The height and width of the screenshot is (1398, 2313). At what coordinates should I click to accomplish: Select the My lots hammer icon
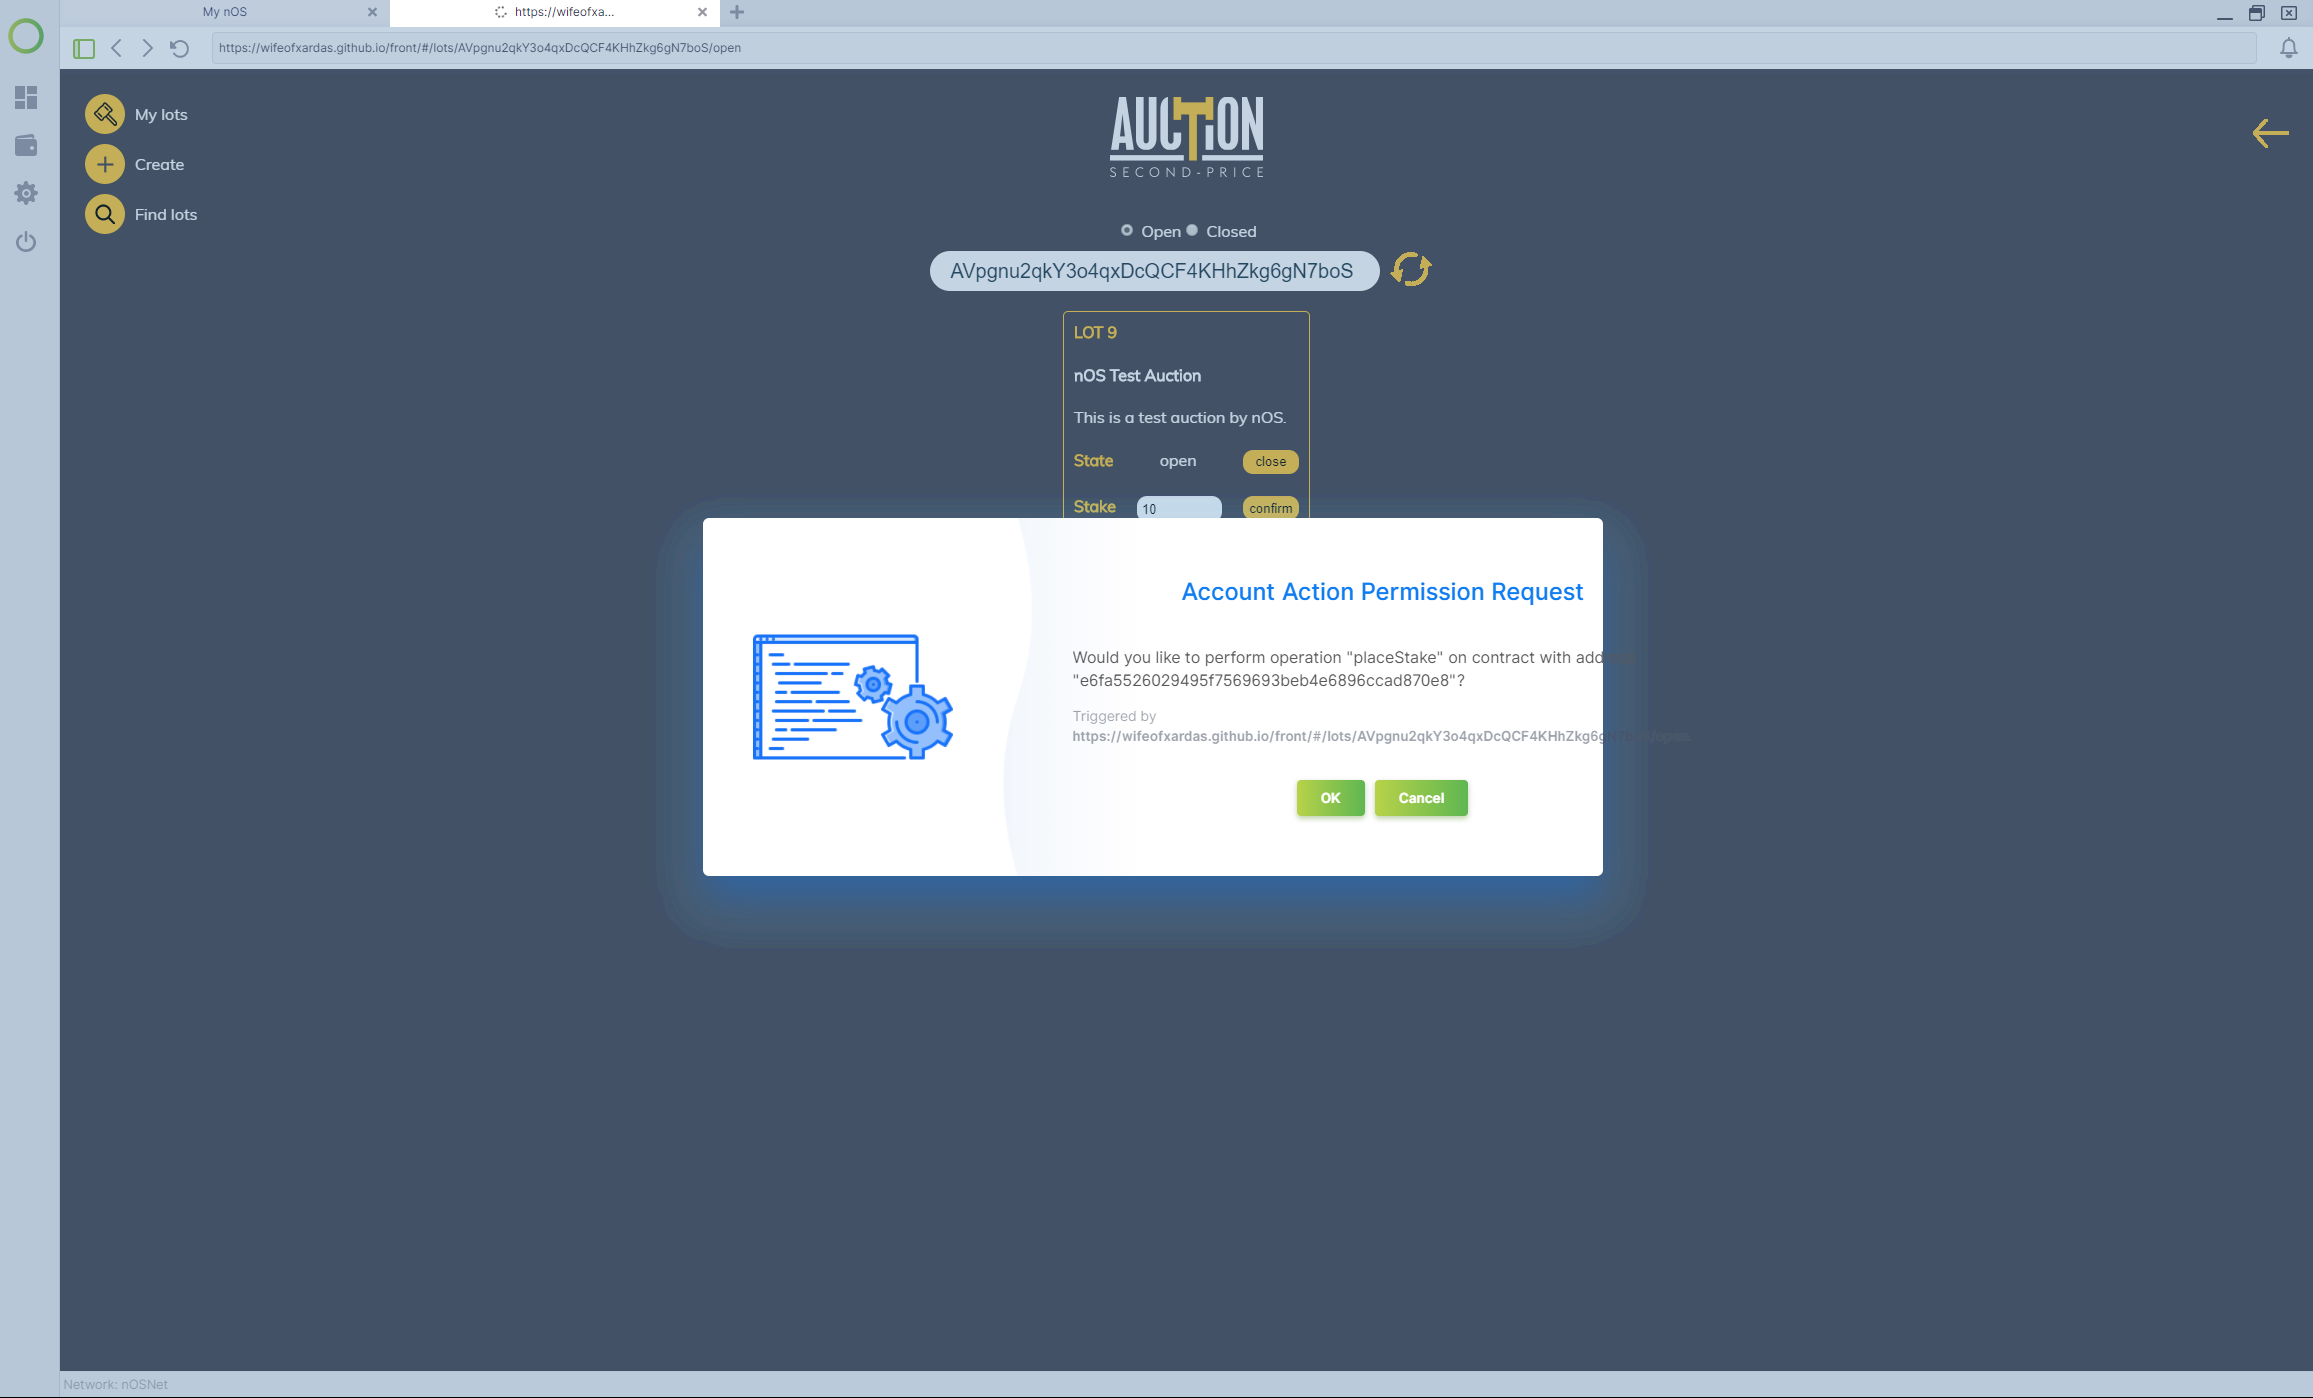[x=104, y=114]
